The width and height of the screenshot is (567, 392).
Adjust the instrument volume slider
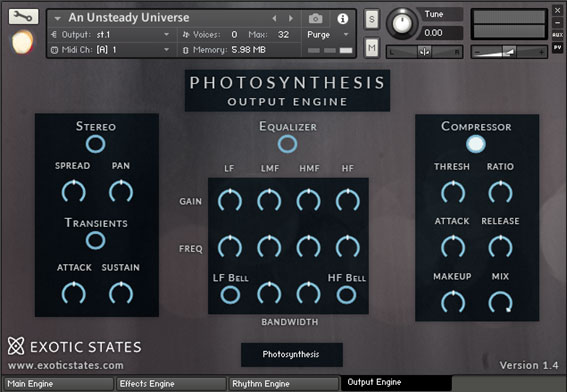tap(509, 52)
